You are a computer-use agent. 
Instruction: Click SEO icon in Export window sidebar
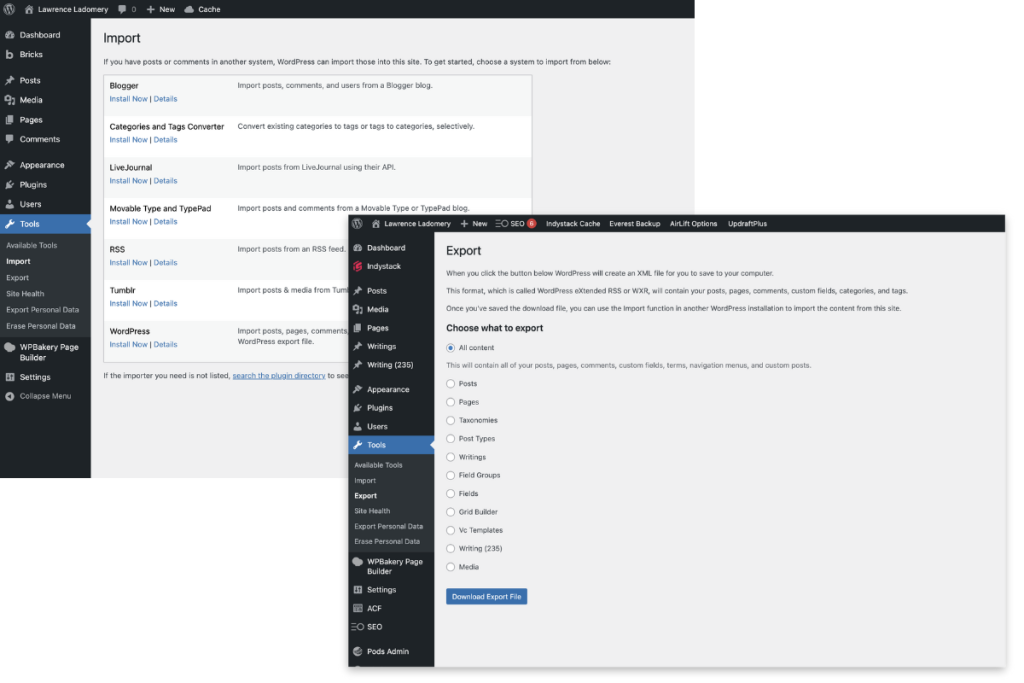358,626
